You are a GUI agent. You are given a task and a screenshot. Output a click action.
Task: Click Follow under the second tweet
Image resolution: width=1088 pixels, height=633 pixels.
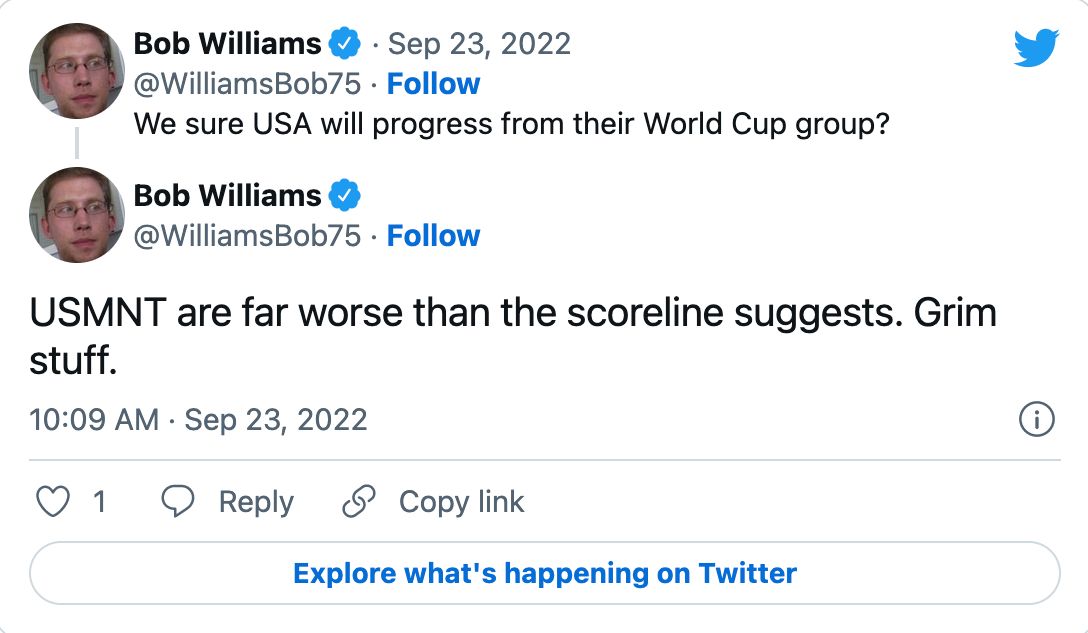click(434, 236)
